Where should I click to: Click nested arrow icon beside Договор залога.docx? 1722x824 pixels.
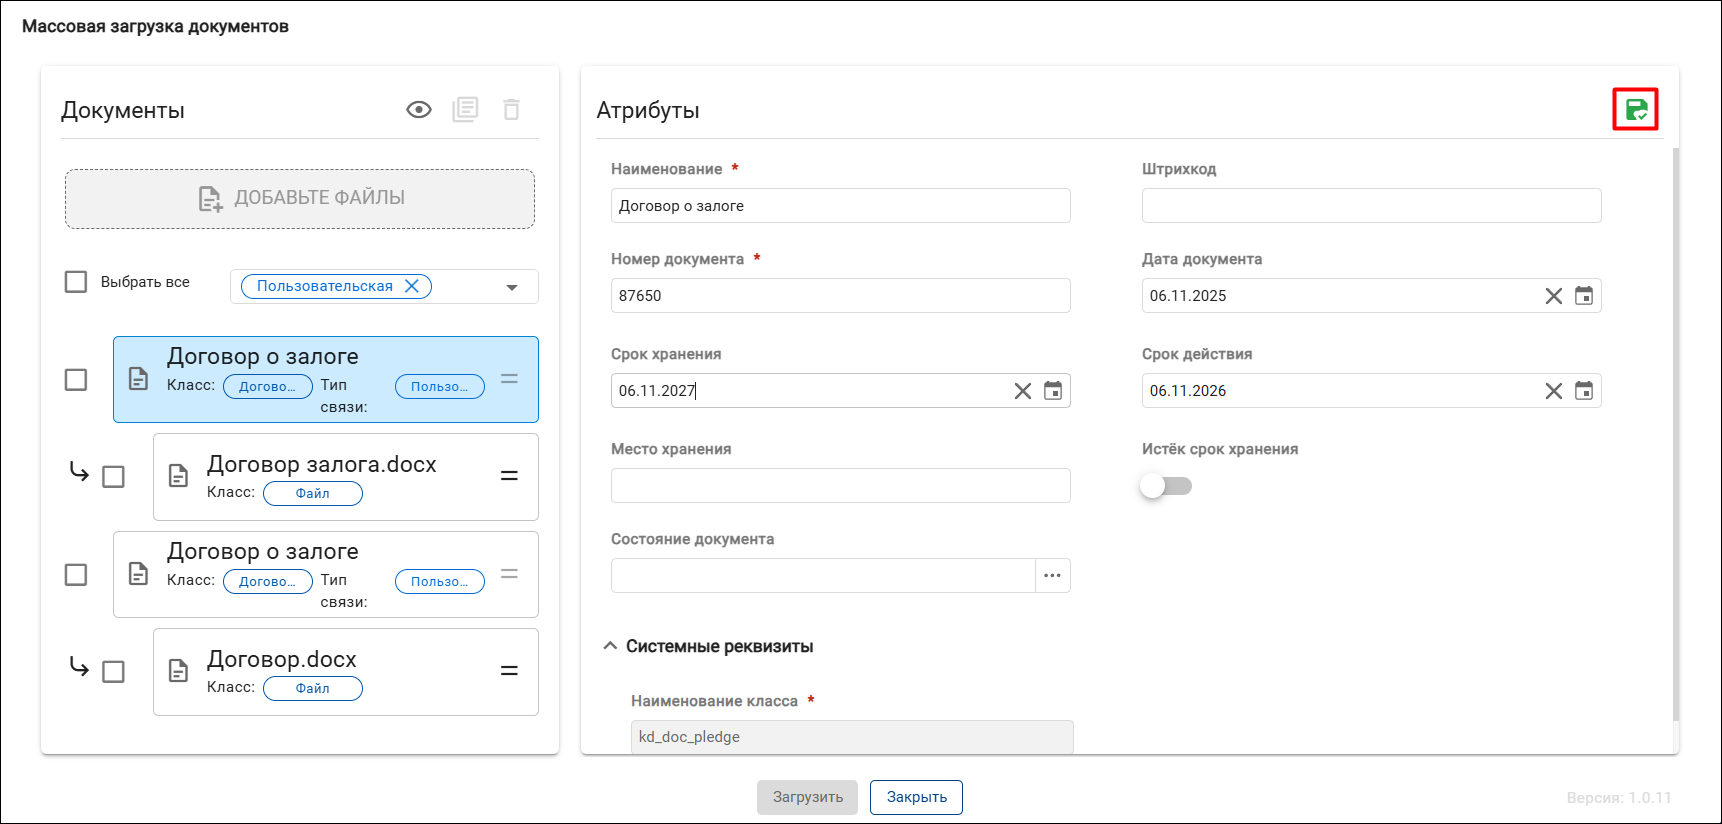point(79,472)
